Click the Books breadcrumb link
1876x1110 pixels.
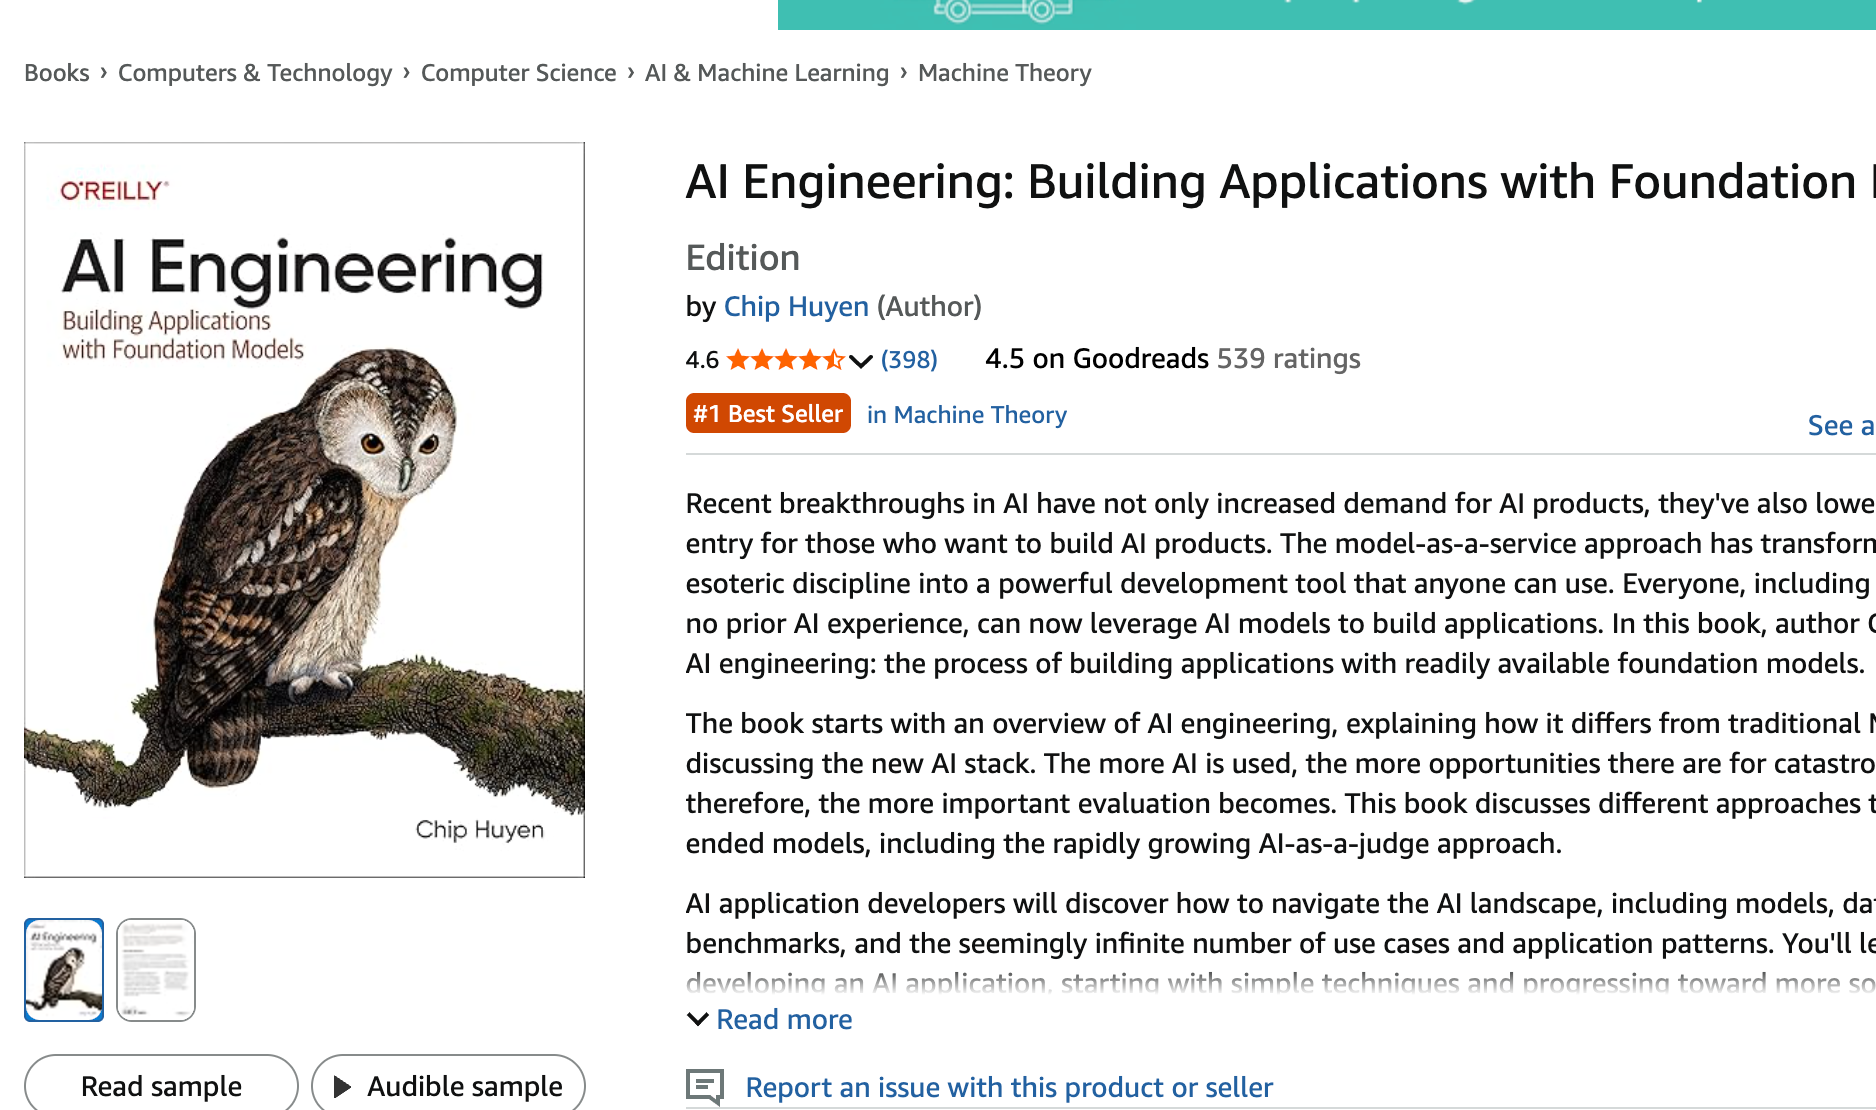coord(56,73)
